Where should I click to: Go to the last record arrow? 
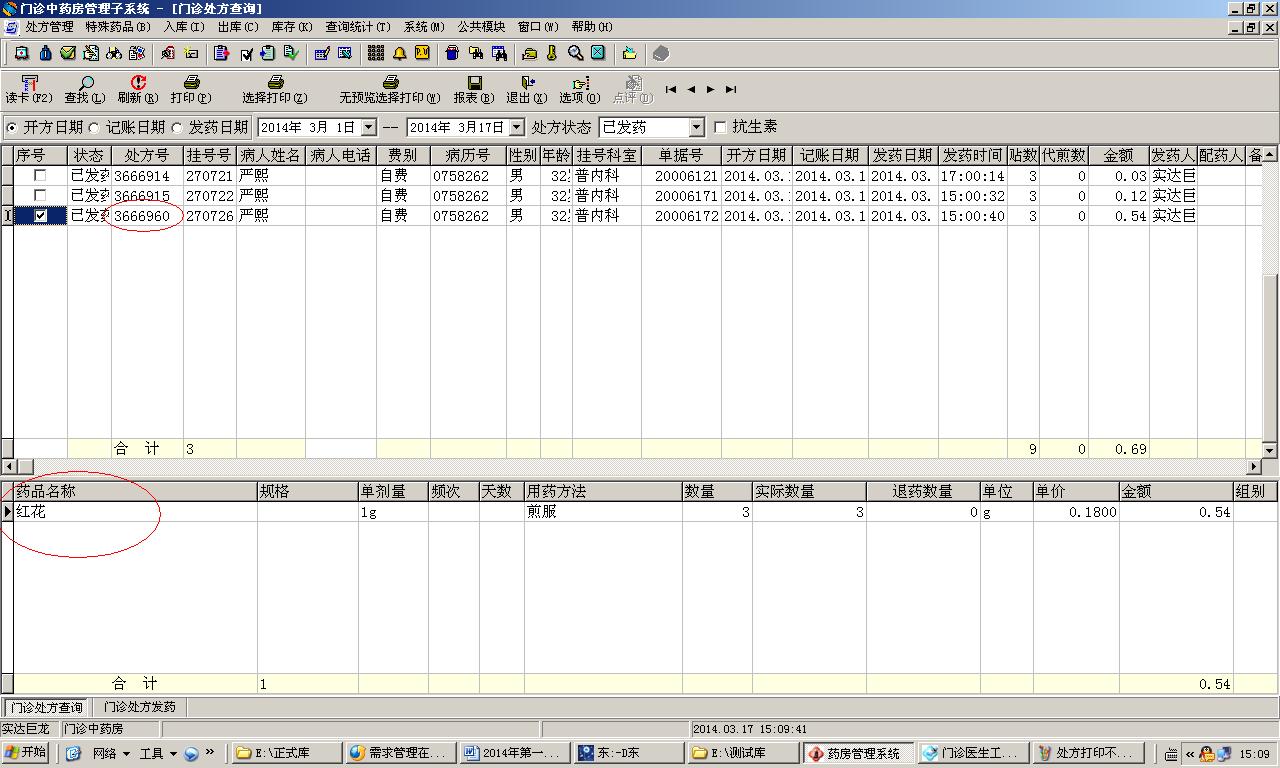pos(731,89)
